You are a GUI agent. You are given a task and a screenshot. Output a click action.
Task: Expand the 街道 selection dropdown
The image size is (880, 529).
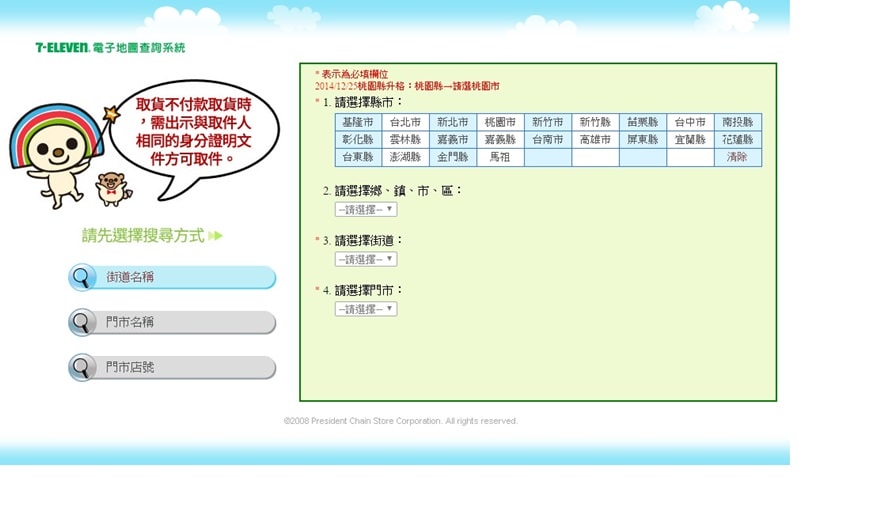[366, 259]
